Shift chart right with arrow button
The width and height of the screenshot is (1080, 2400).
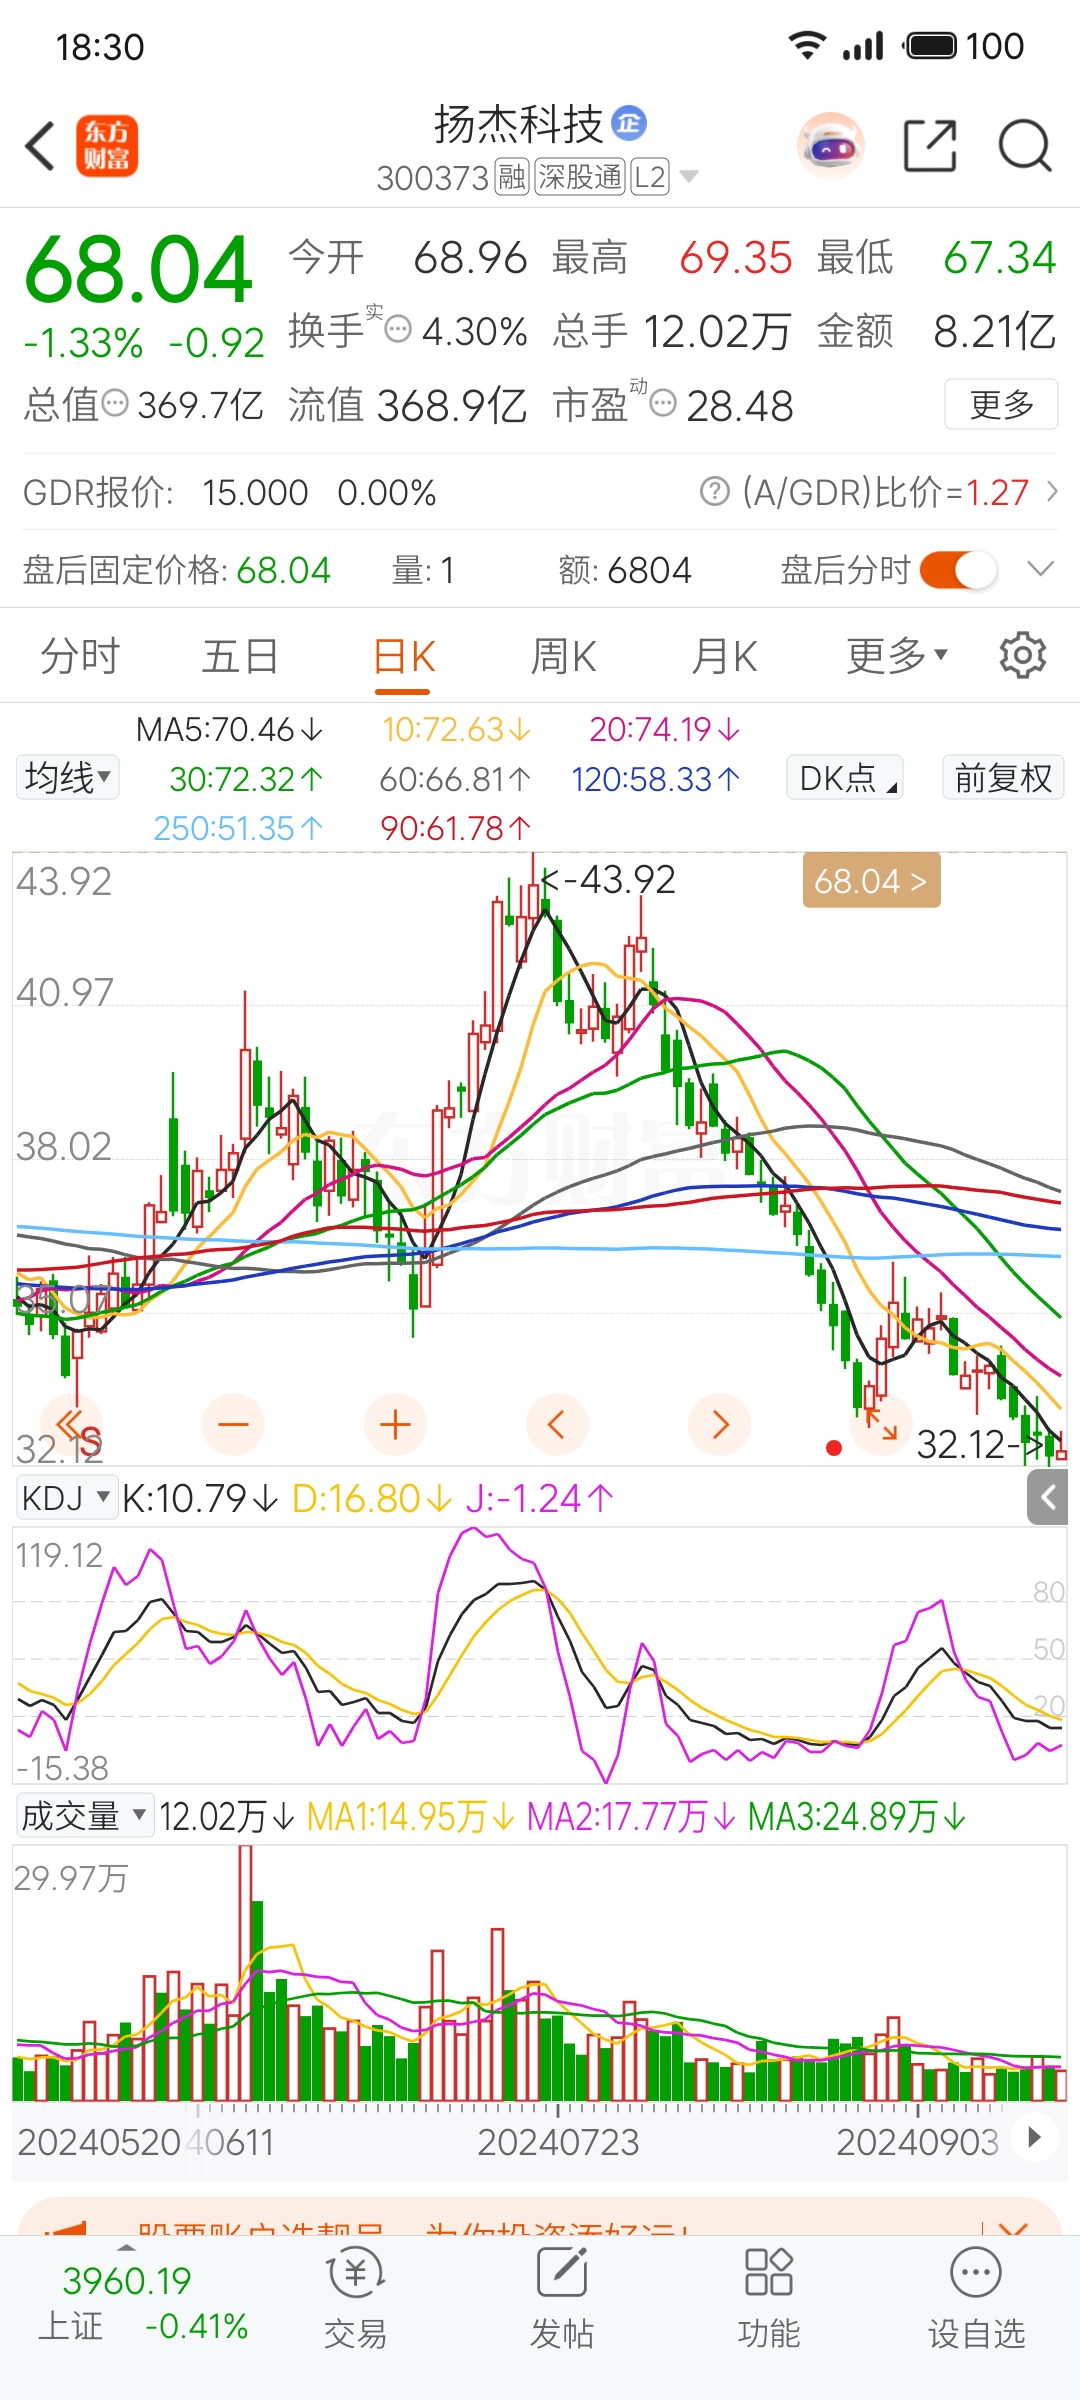coord(719,1424)
